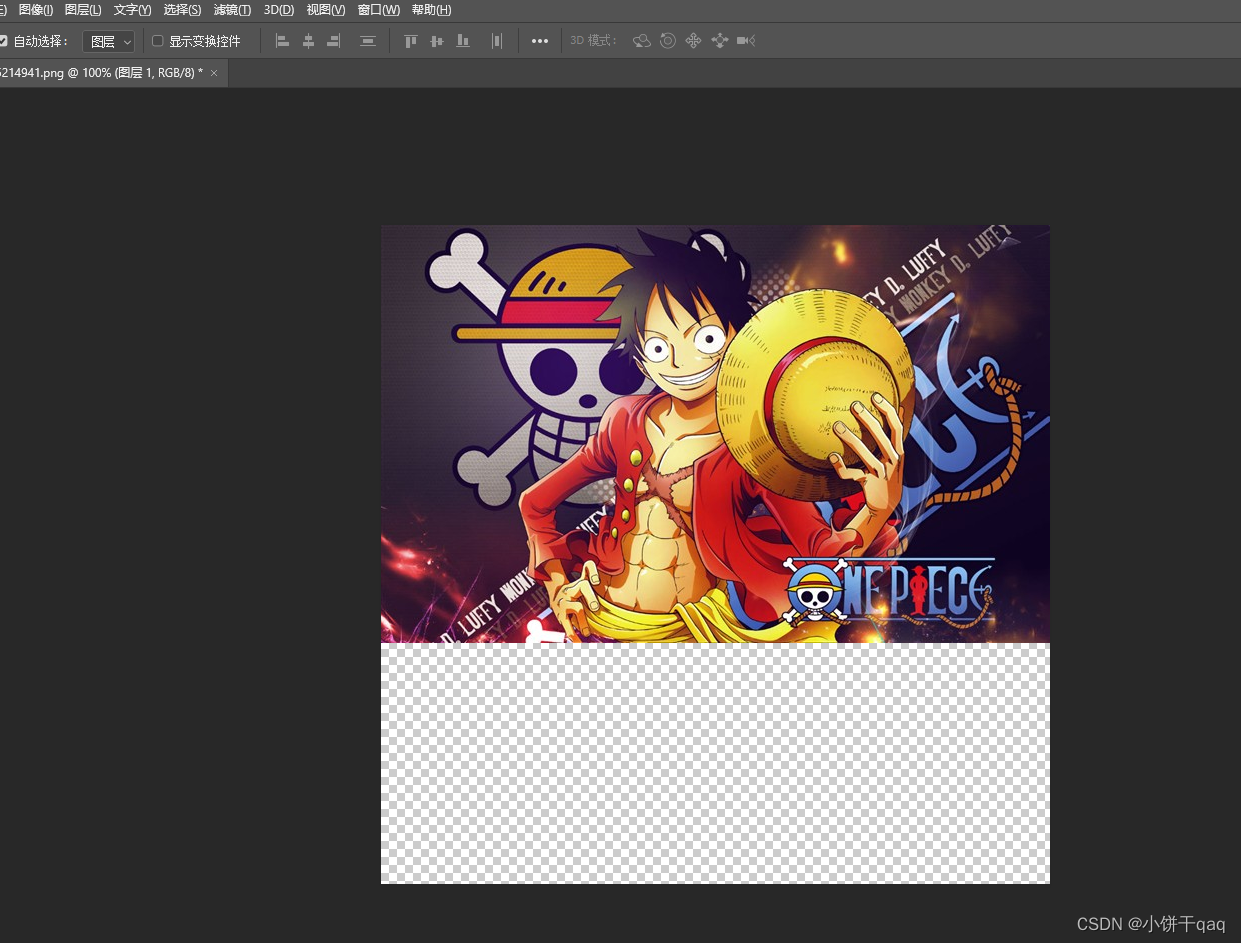Select the 3D roll camera icon

coord(667,41)
